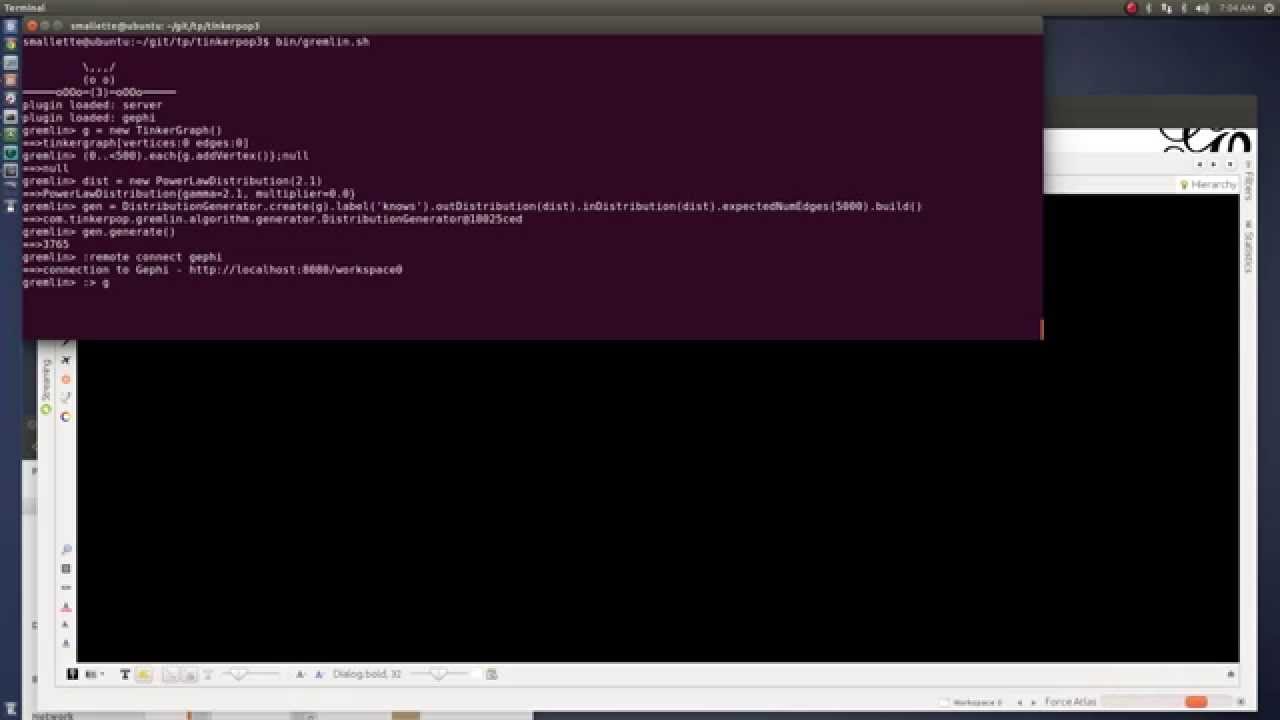Click the Dialog bold, 32 font selector
Image resolution: width=1280 pixels, height=720 pixels.
[x=367, y=675]
